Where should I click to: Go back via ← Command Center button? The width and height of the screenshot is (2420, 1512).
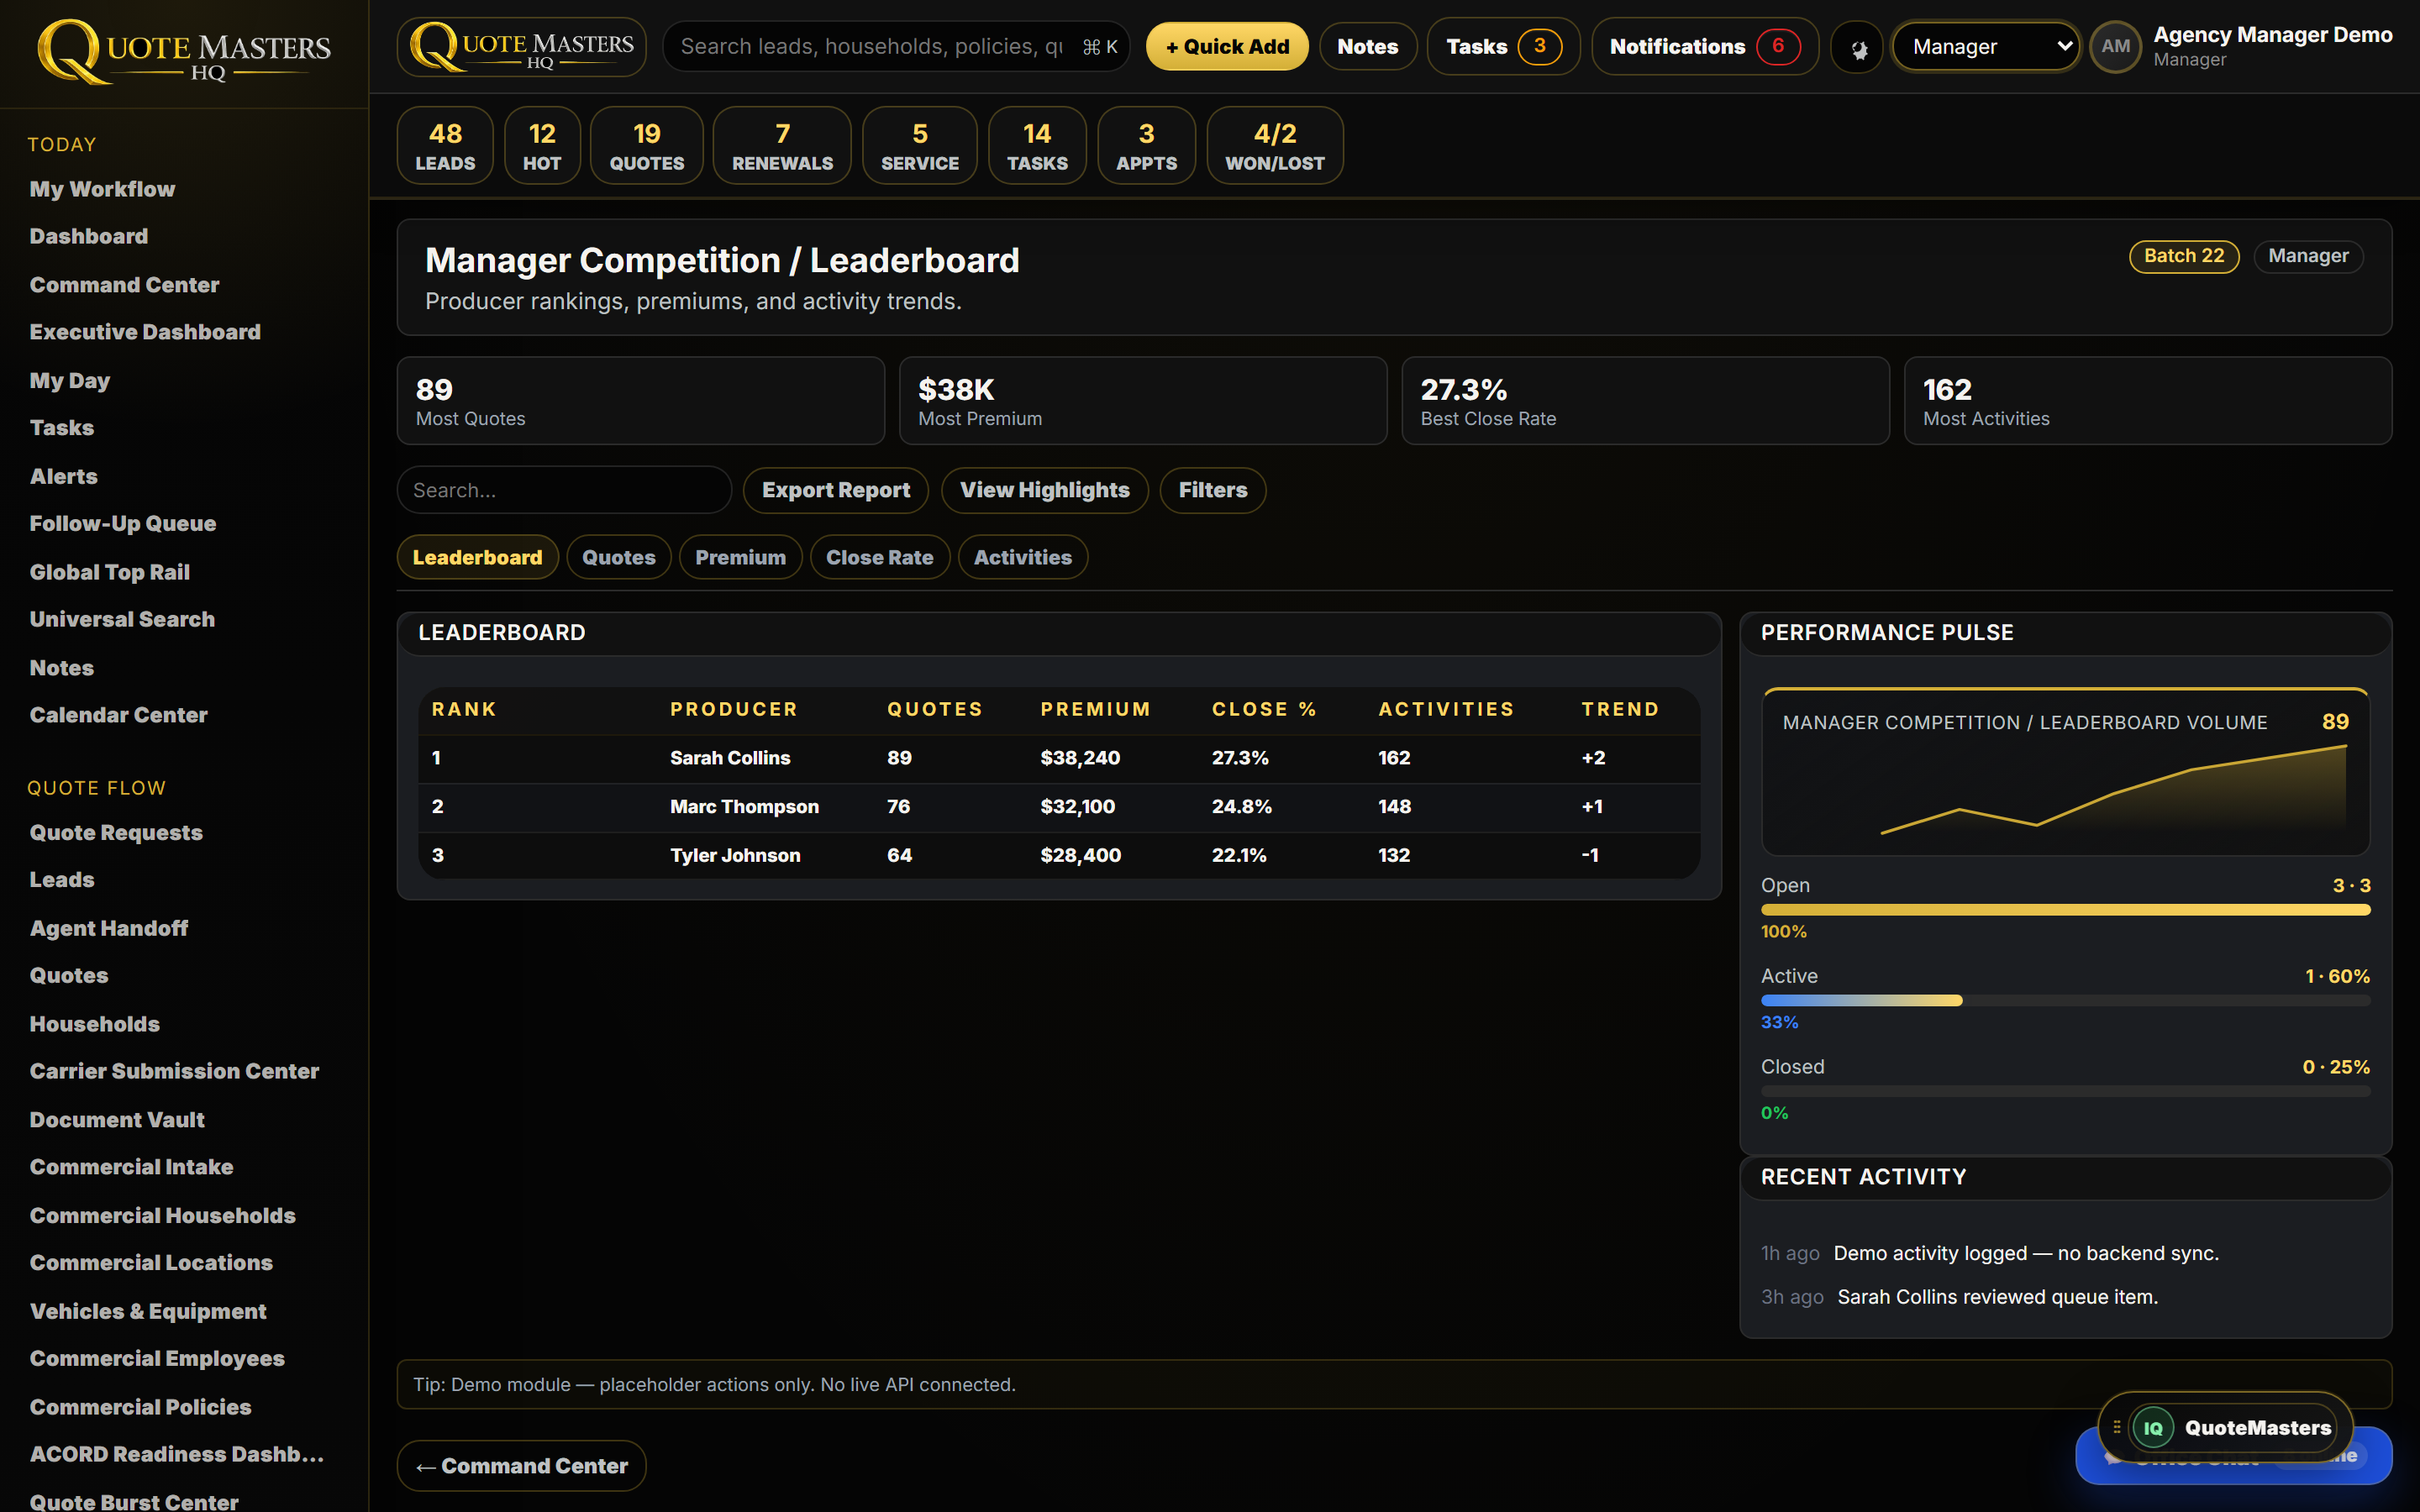(521, 1466)
